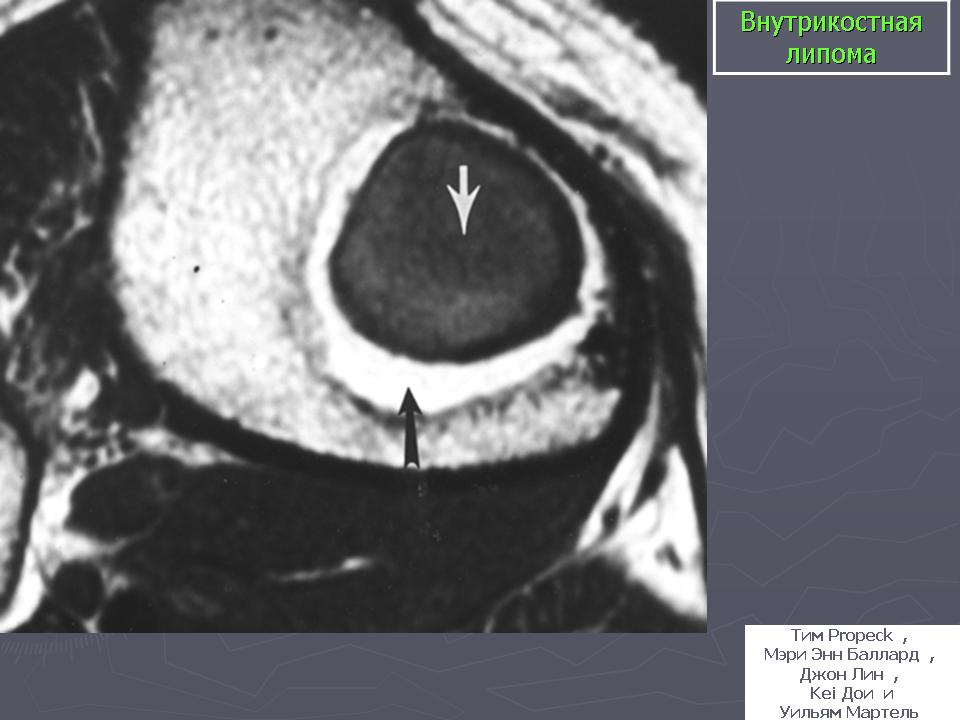Click the title box 'Внутрикостная липома'
Image resolution: width=960 pixels, height=720 pixels.
click(x=831, y=37)
